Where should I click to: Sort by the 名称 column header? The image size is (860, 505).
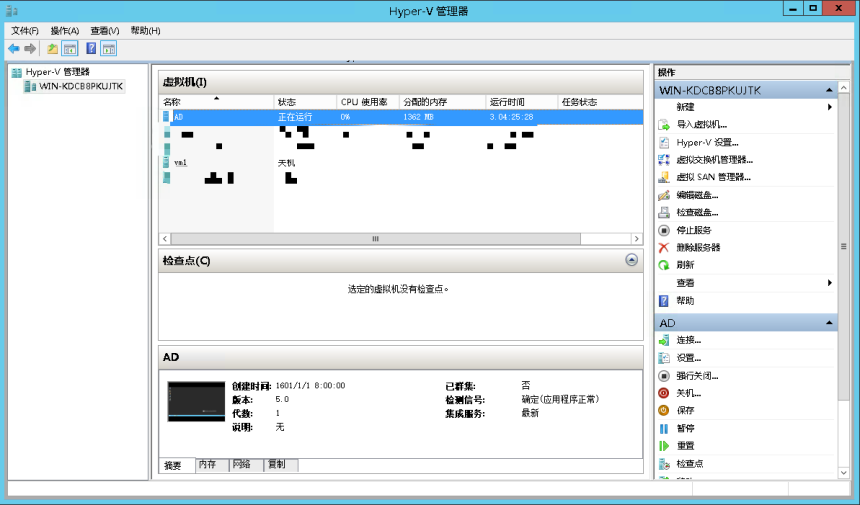216,102
